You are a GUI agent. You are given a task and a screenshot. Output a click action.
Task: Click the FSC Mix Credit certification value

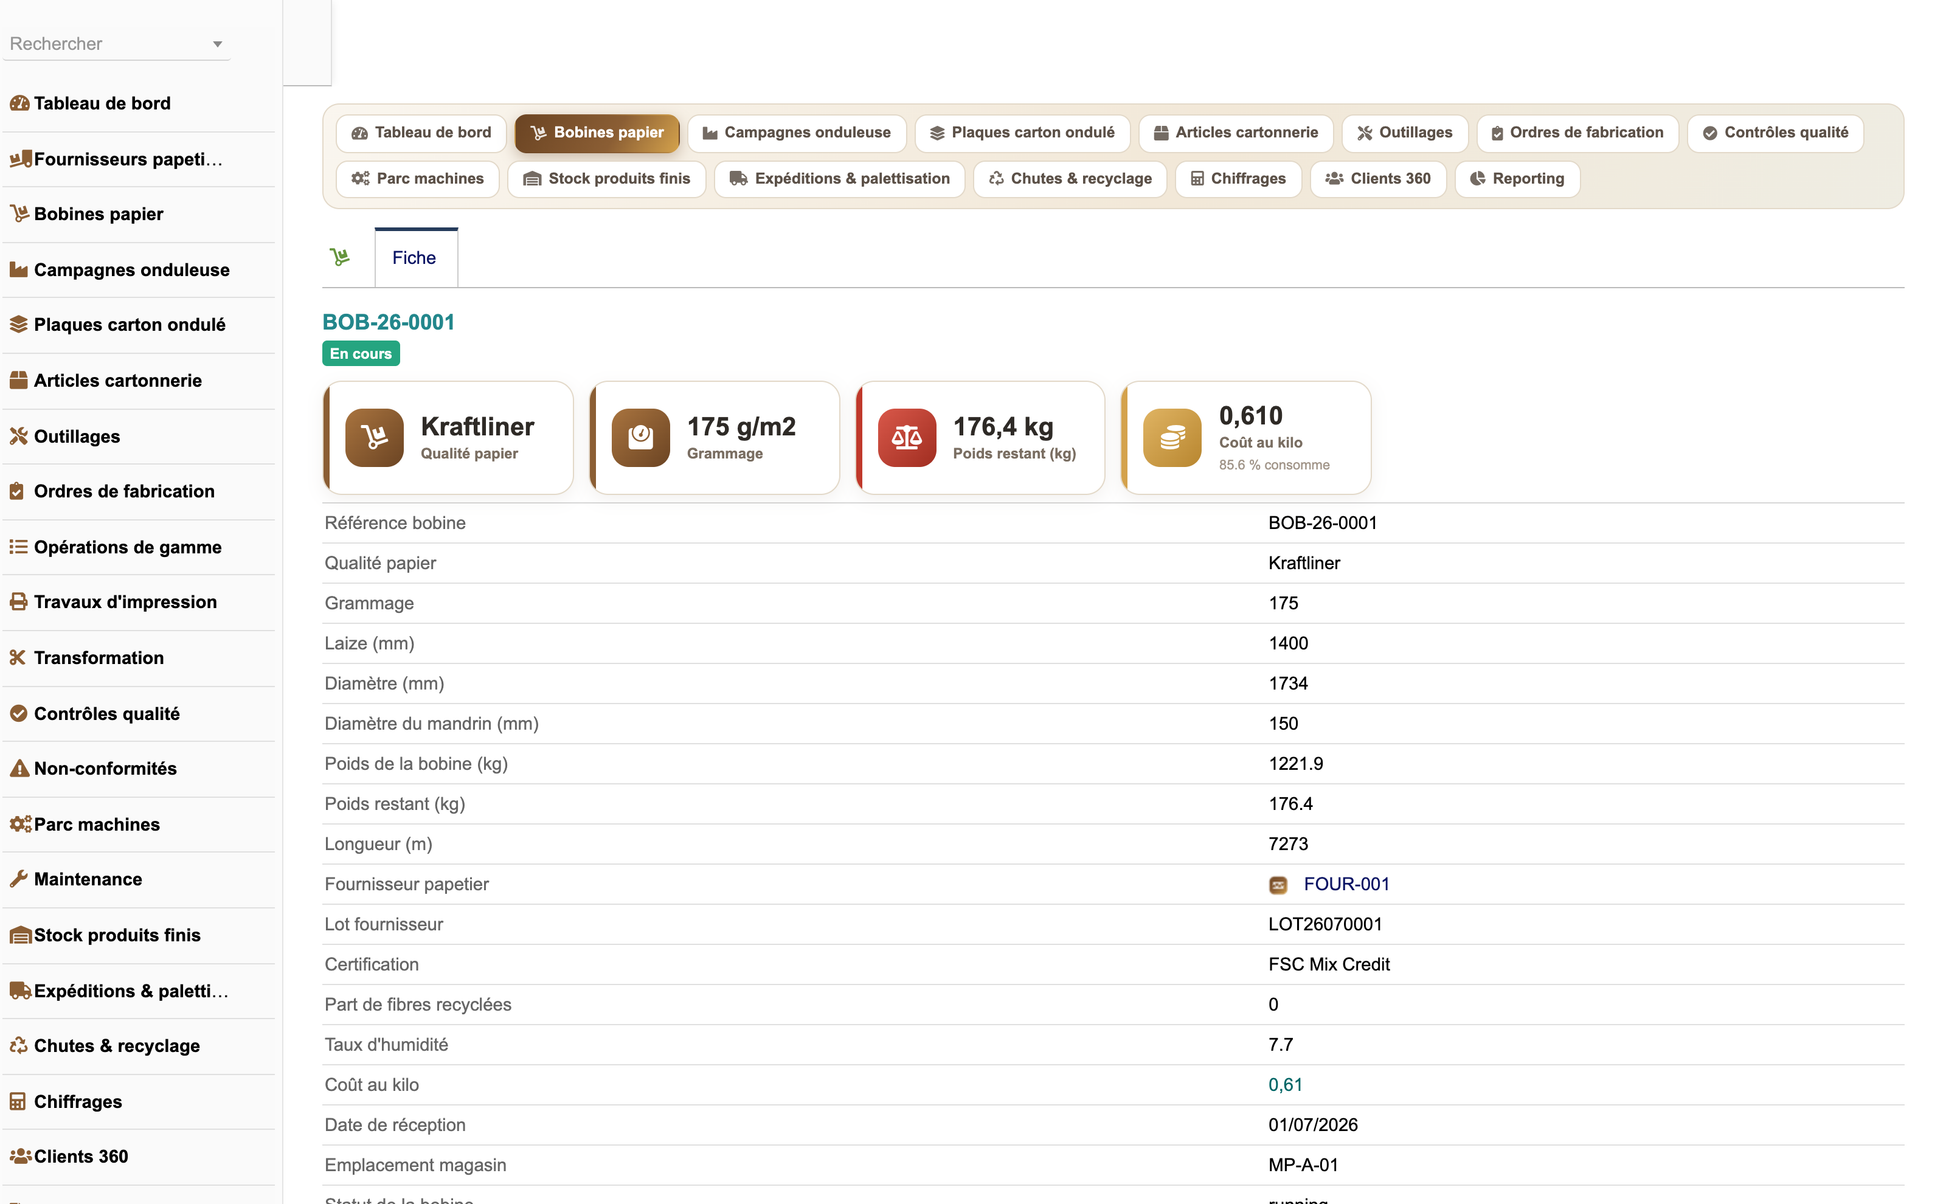point(1329,965)
